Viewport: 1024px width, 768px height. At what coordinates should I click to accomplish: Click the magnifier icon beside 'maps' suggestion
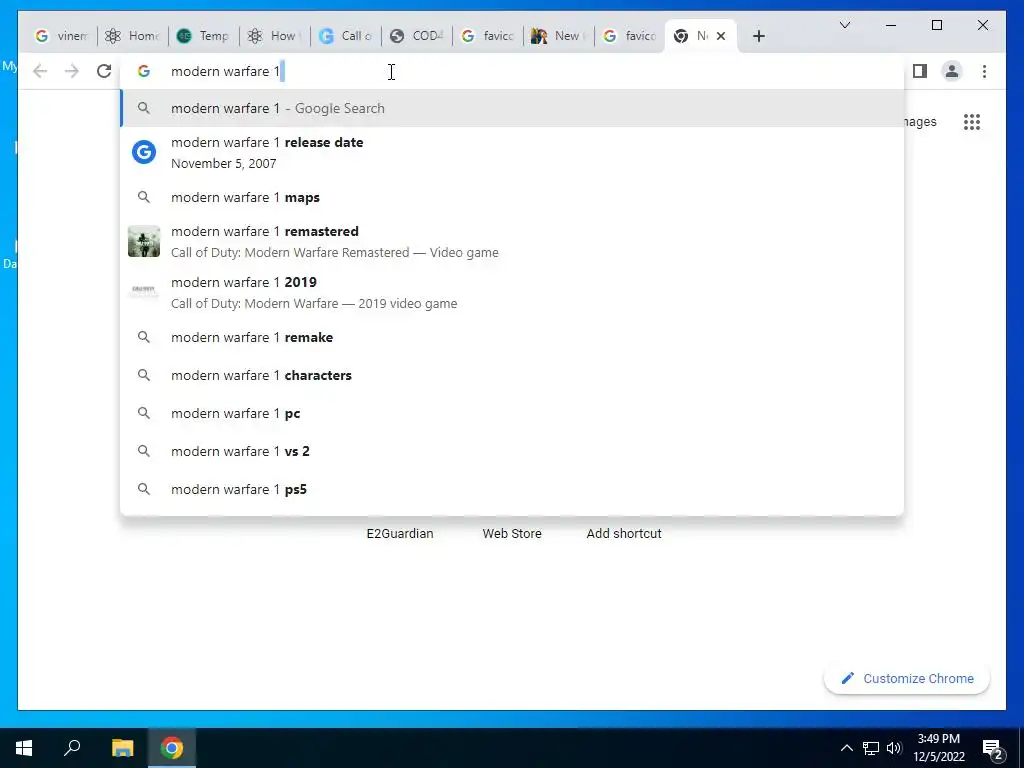[x=144, y=197]
